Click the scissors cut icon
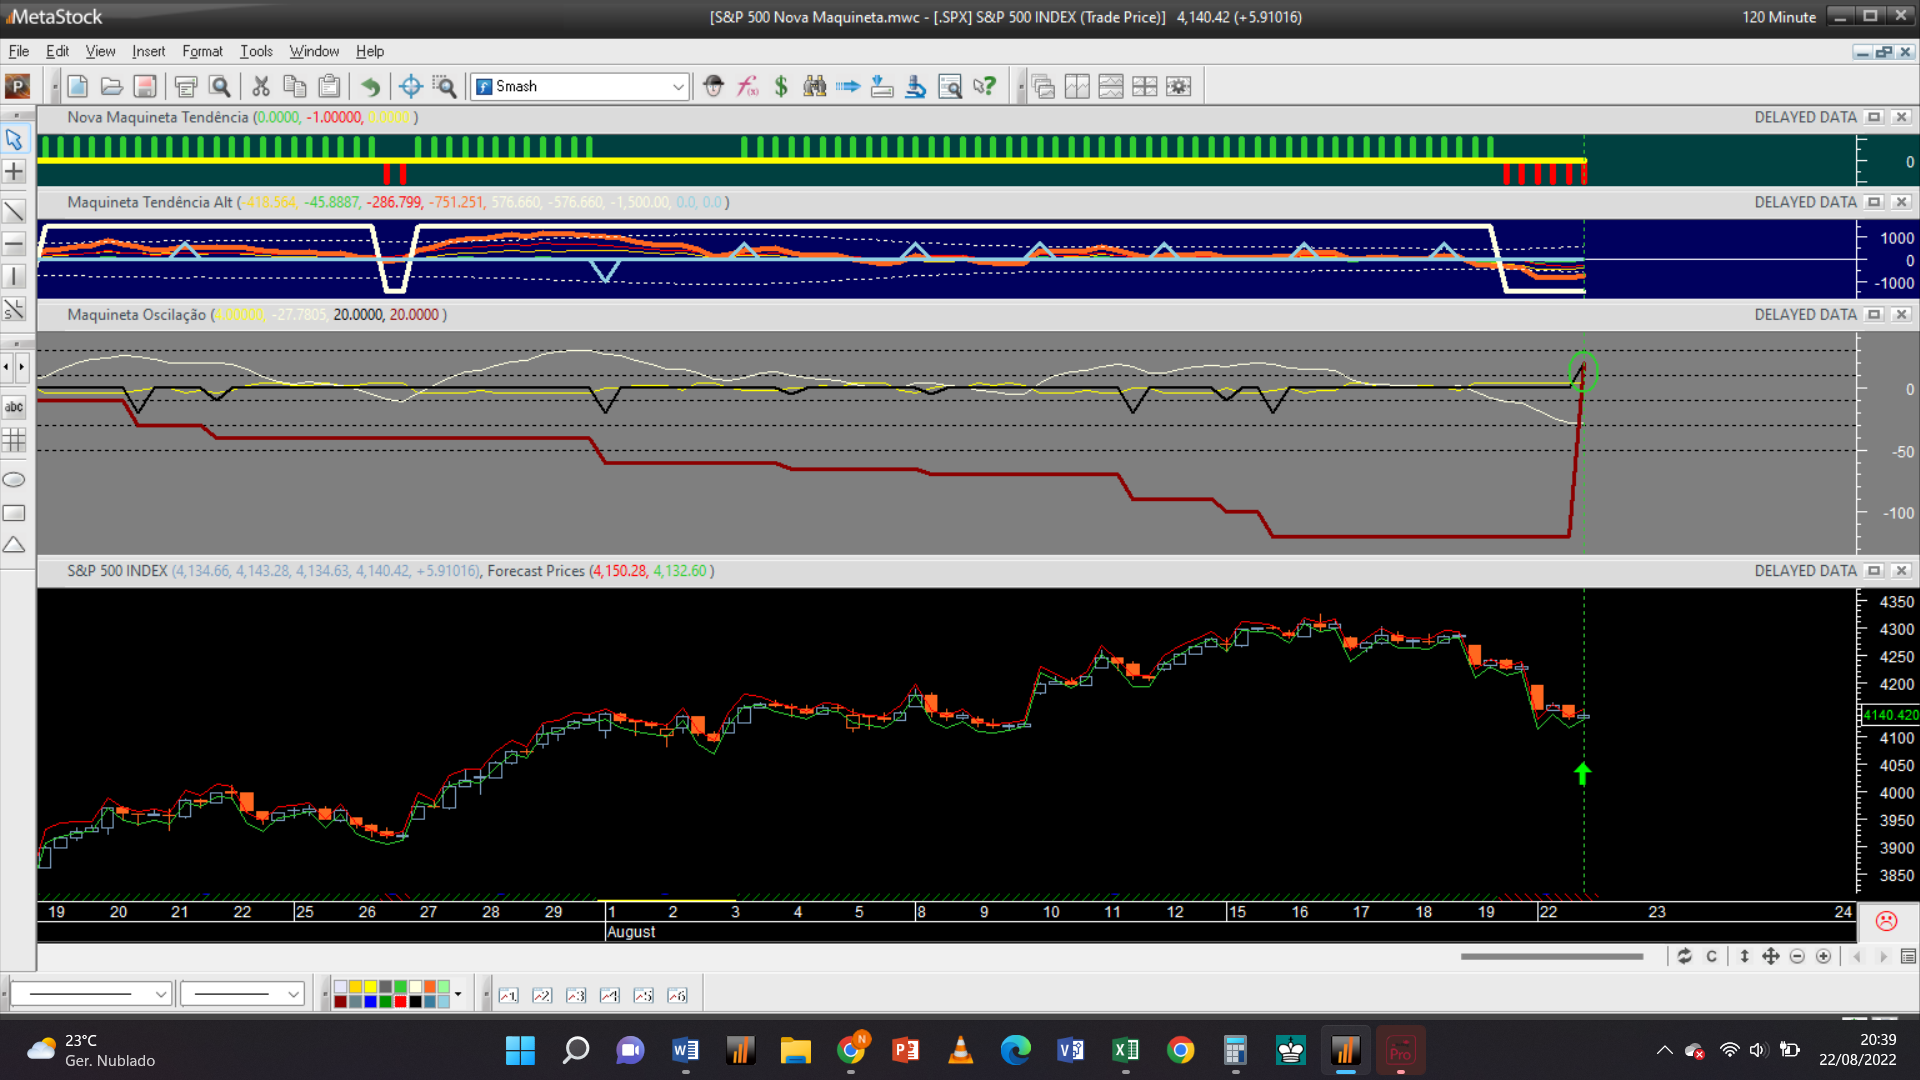 [x=261, y=87]
